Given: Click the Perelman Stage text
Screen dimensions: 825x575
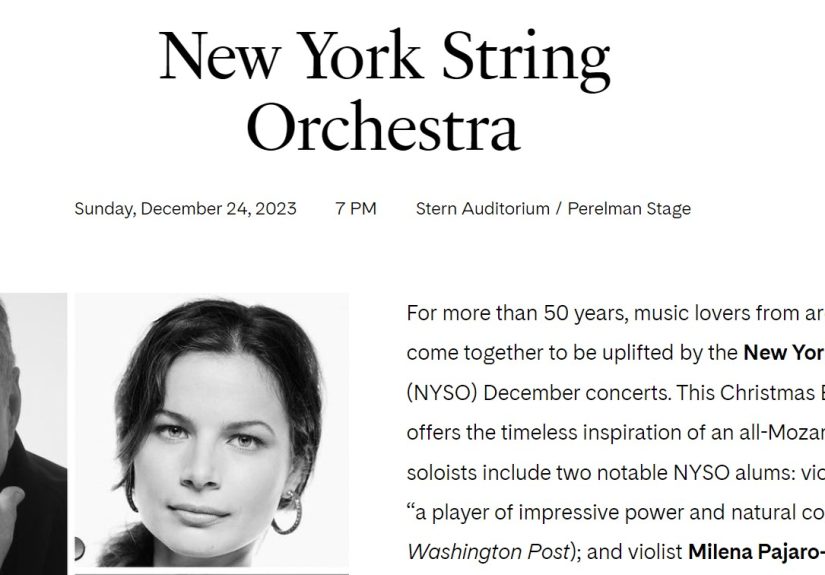Looking at the screenshot, I should click(x=629, y=209).
